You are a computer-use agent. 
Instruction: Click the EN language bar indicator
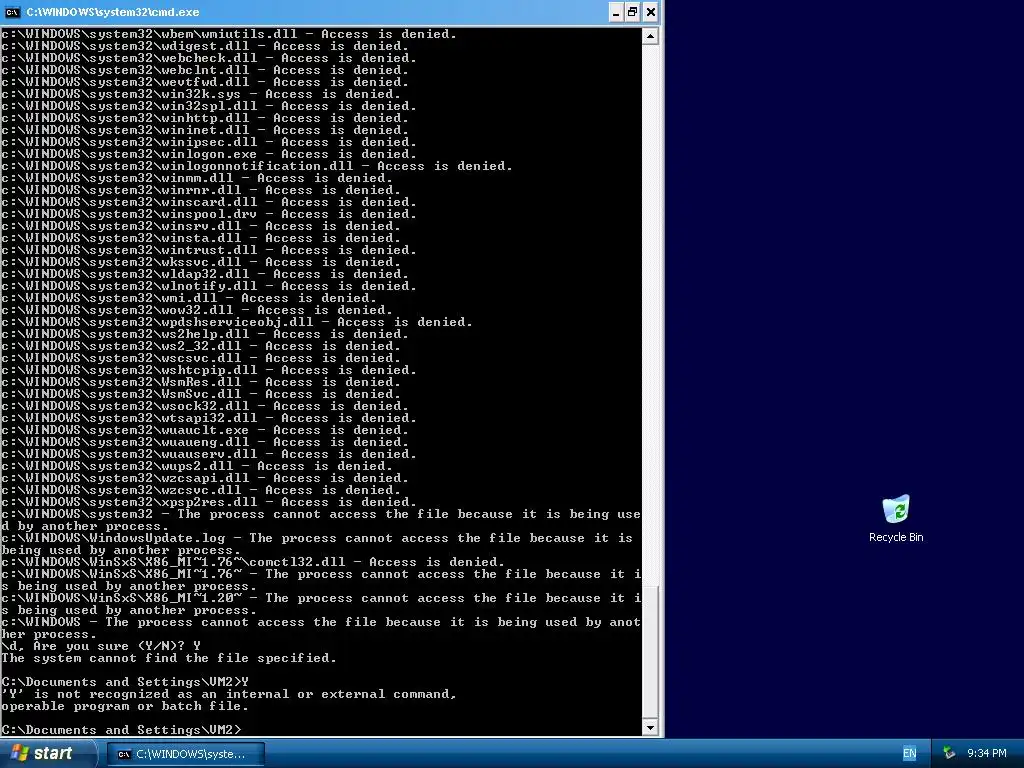(x=909, y=754)
